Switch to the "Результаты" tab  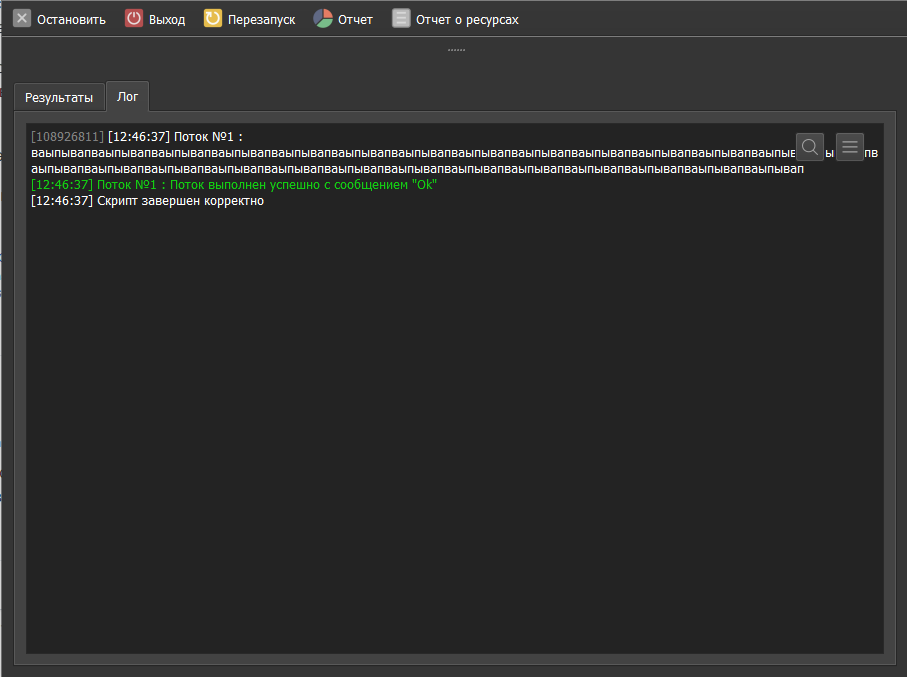pyautogui.click(x=59, y=97)
